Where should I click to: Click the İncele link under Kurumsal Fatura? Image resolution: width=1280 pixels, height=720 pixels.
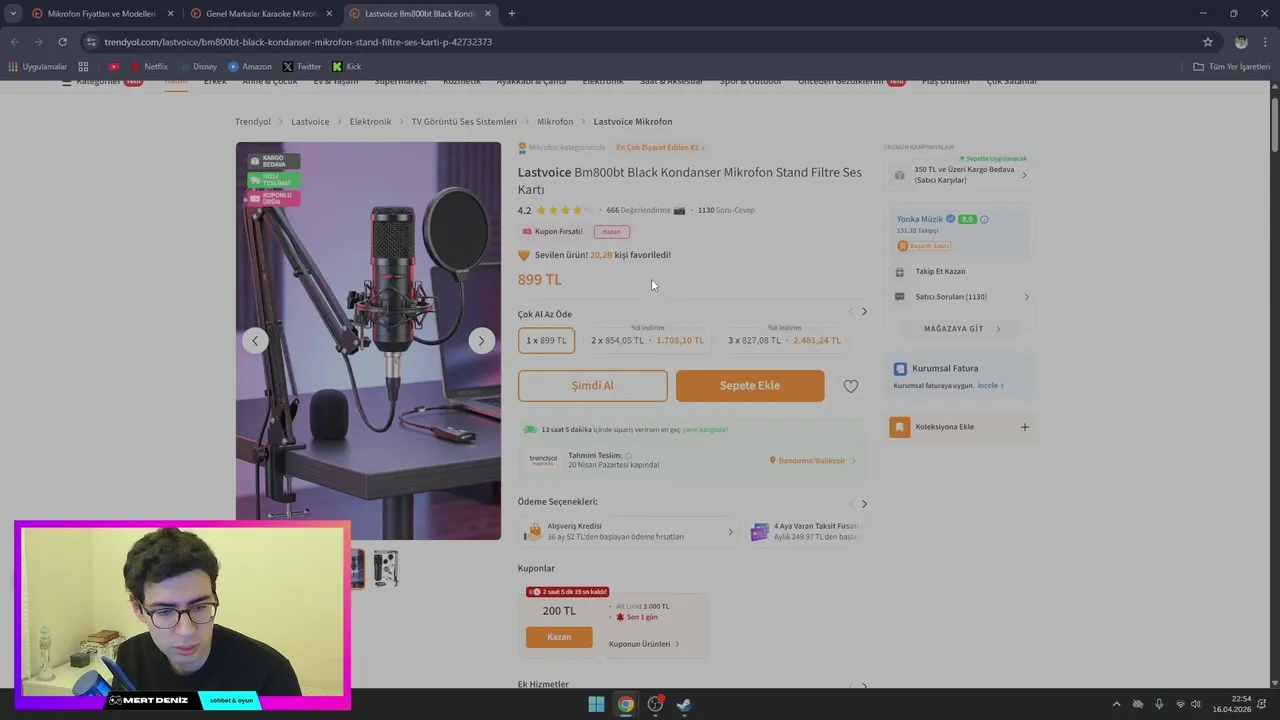point(990,386)
